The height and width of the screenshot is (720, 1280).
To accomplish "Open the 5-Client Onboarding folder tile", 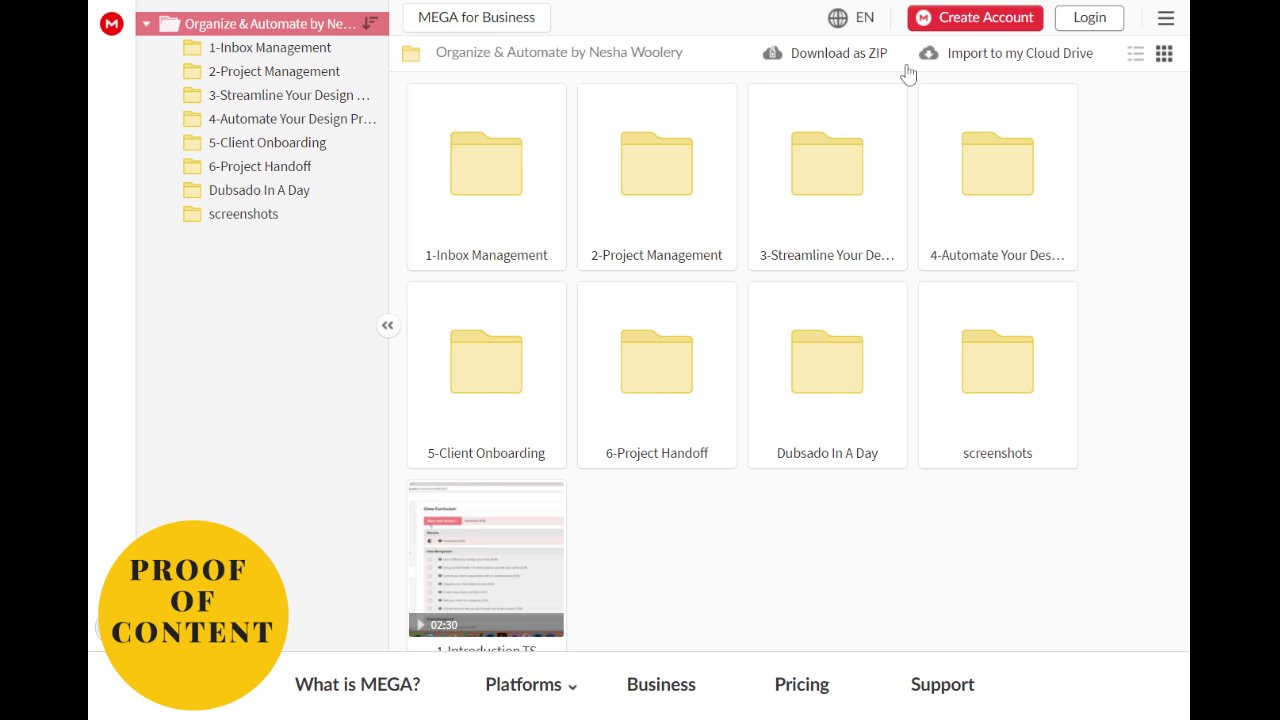I will pos(486,375).
